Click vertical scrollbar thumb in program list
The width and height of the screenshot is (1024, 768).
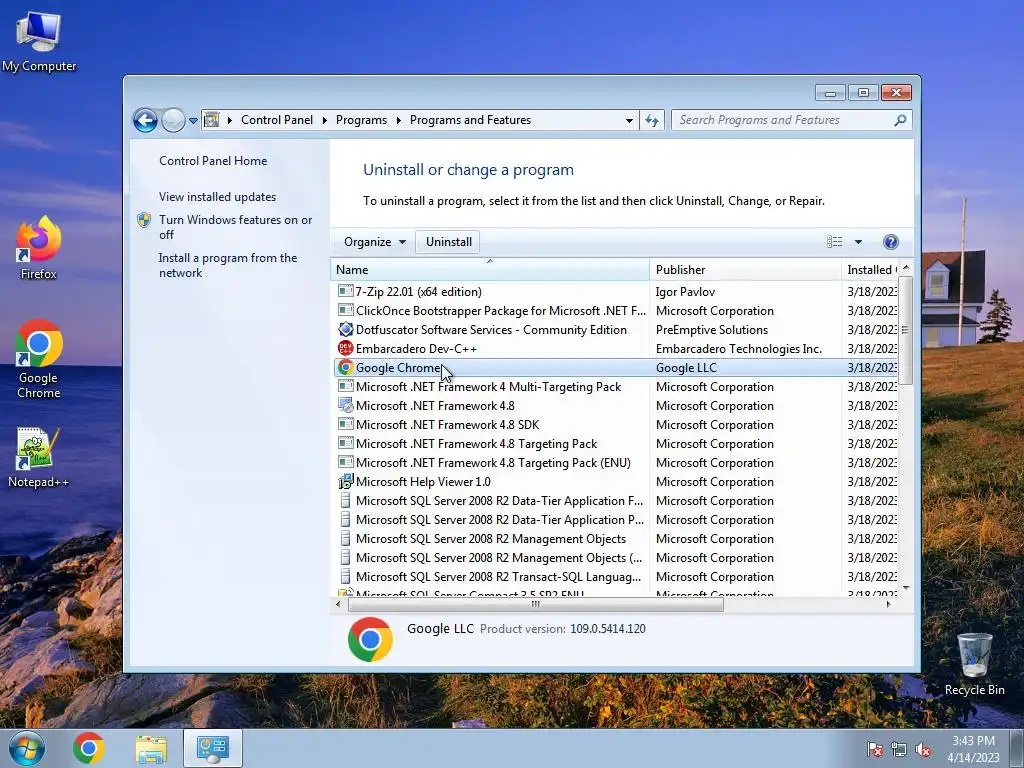pos(905,330)
